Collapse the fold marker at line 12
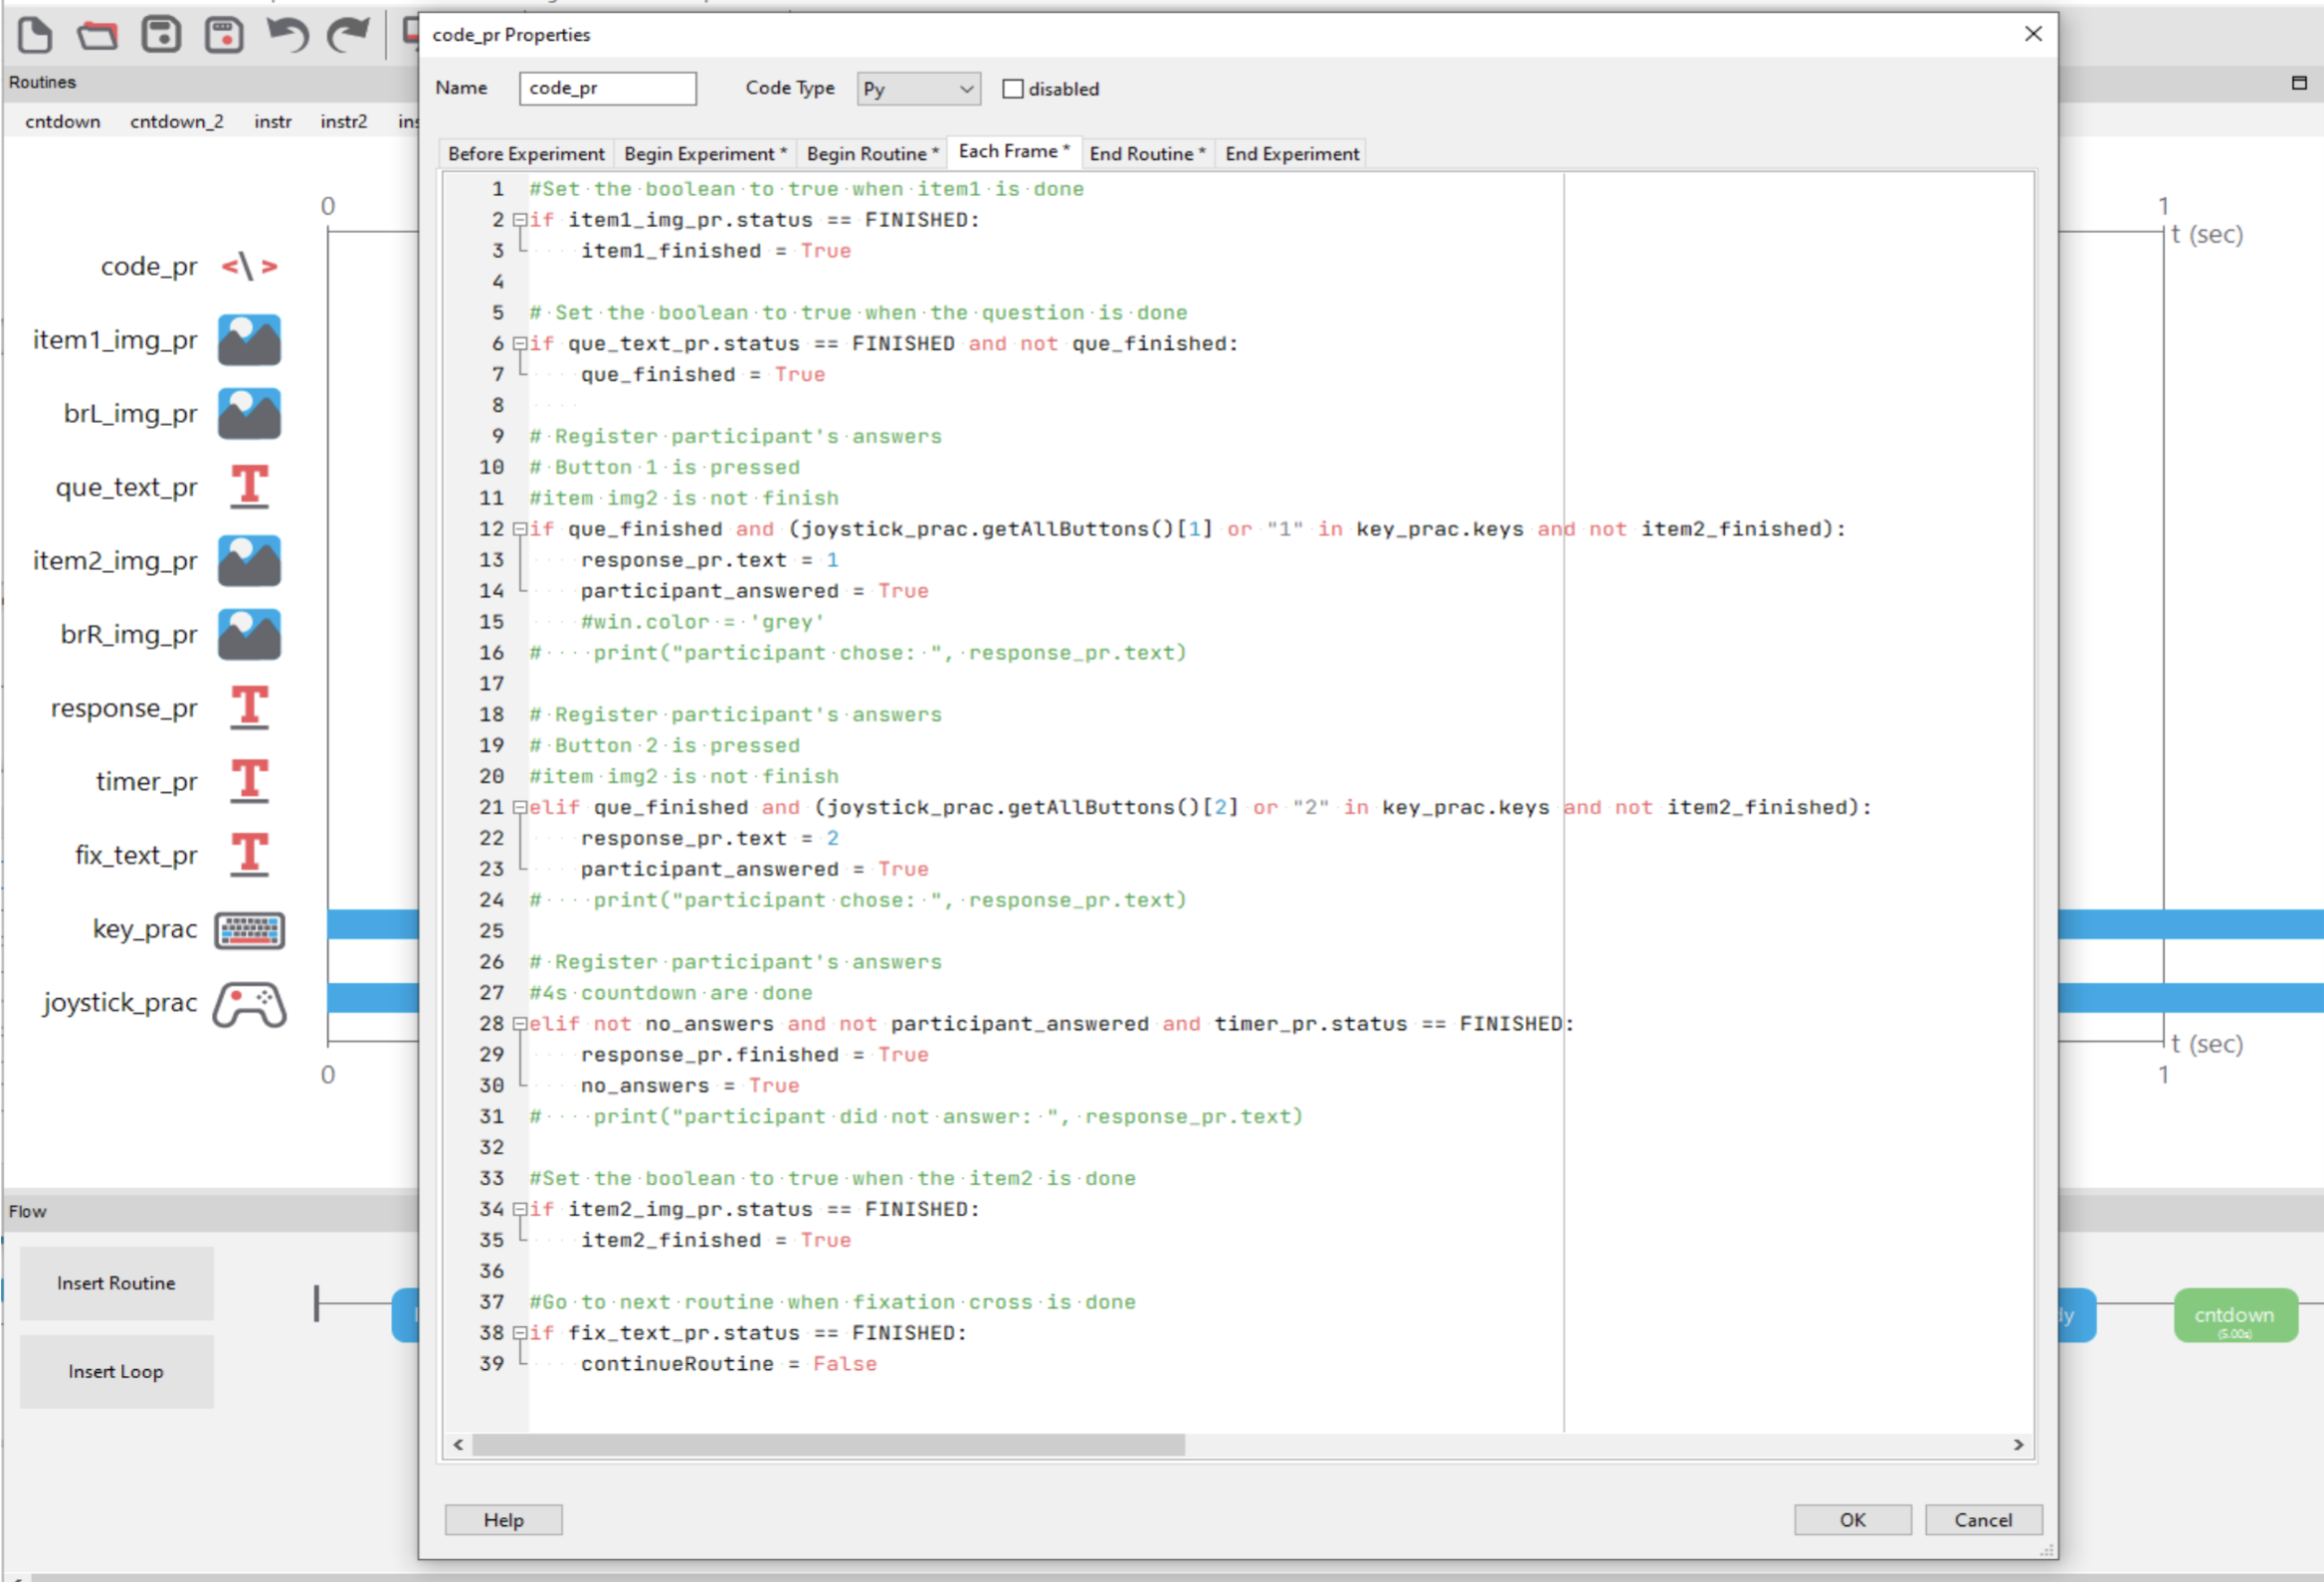This screenshot has width=2324, height=1582. 519,529
